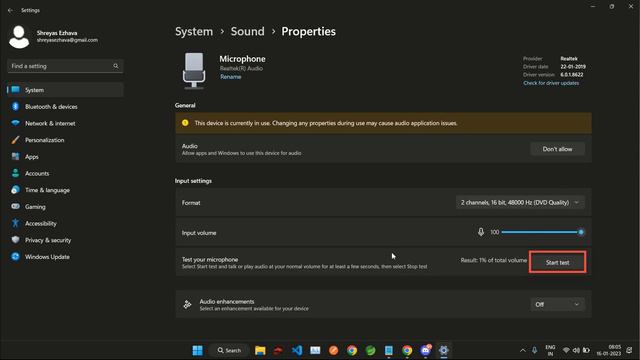The height and width of the screenshot is (360, 640).
Task: Click Start test for the microphone
Action: coord(558,262)
